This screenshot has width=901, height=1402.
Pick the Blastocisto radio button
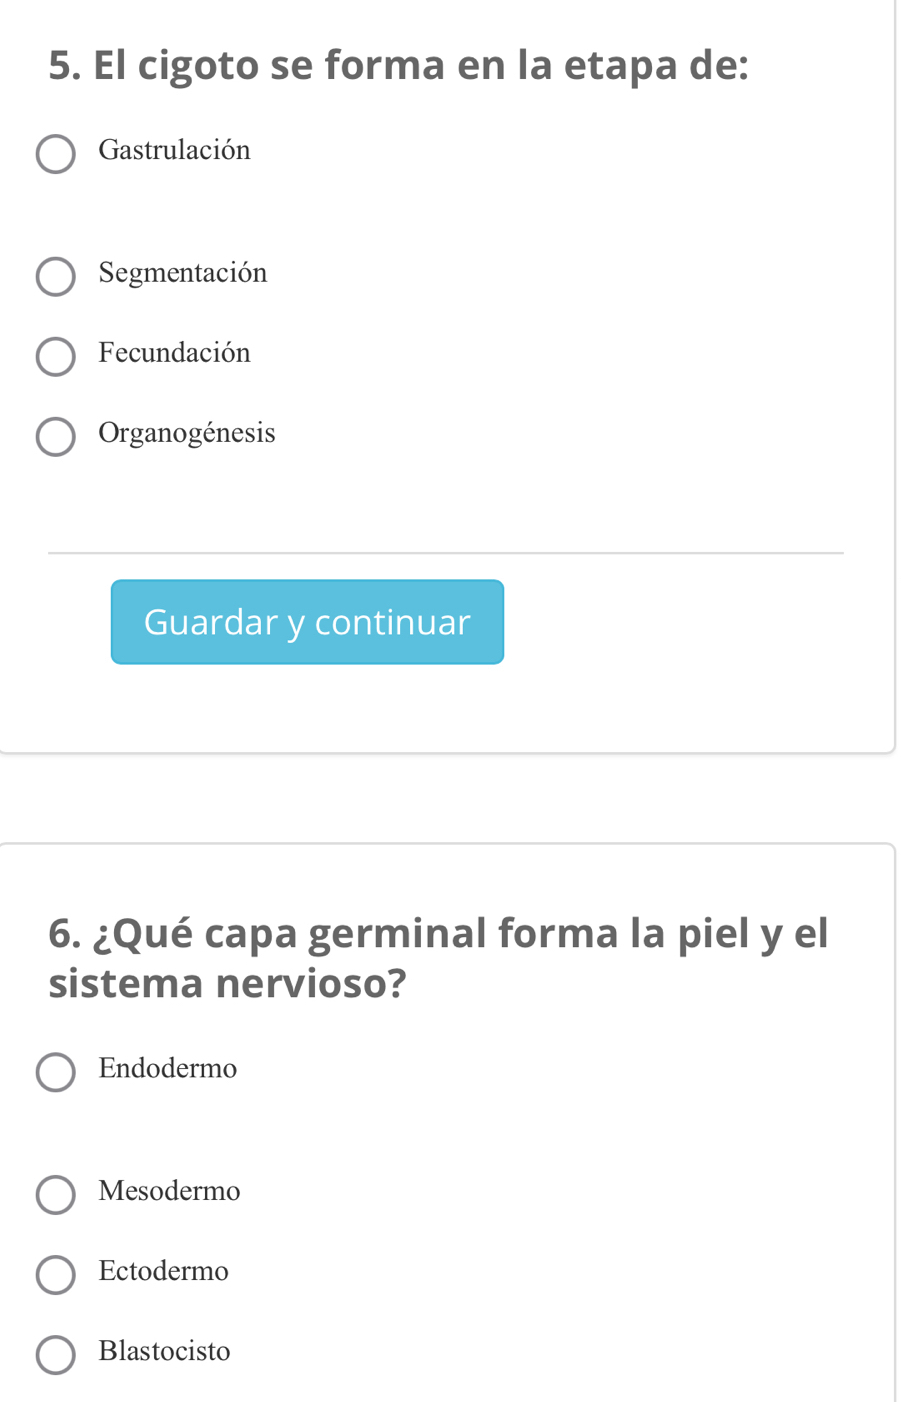click(x=56, y=1355)
